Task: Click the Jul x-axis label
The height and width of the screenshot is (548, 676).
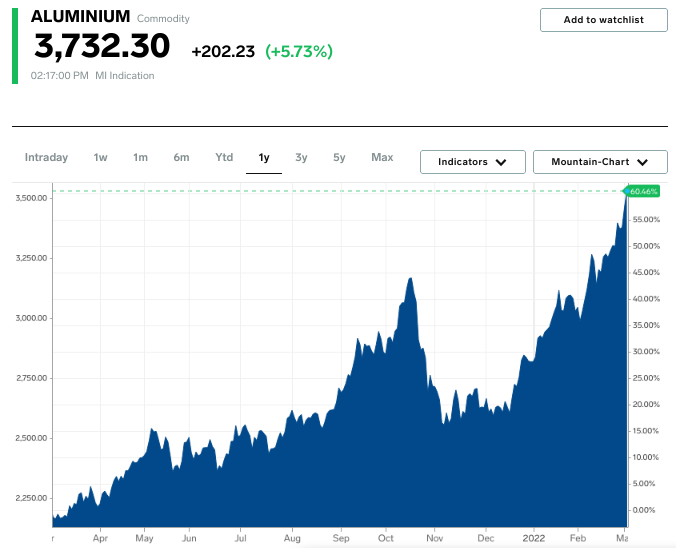Action: coord(241,538)
